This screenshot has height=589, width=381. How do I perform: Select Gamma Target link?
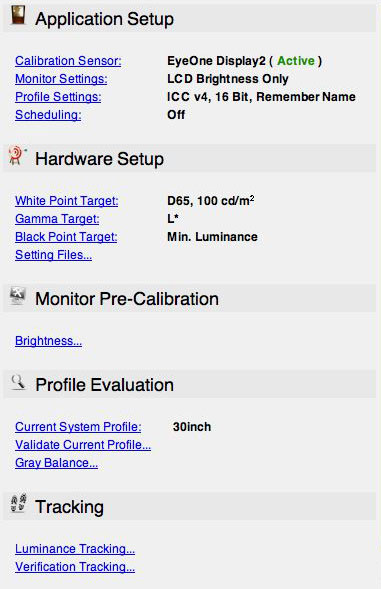[57, 219]
